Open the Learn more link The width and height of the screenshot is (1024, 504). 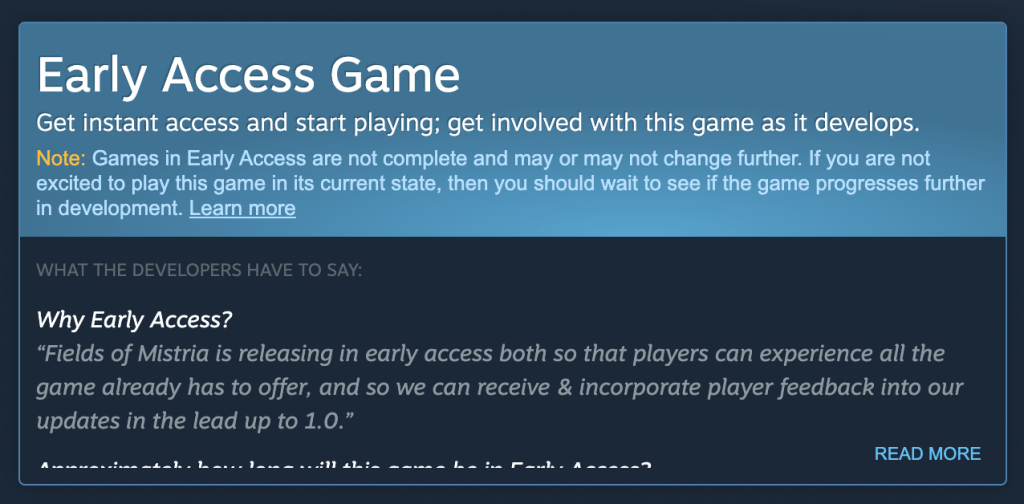(242, 209)
